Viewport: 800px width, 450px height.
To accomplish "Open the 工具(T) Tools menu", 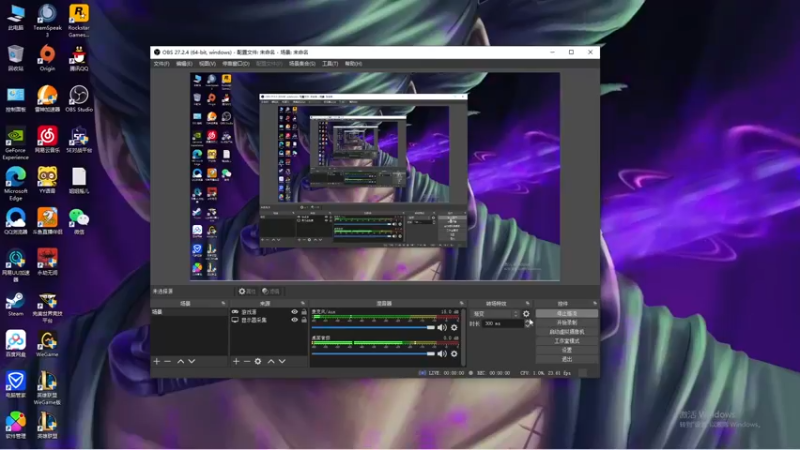I will pyautogui.click(x=330, y=64).
